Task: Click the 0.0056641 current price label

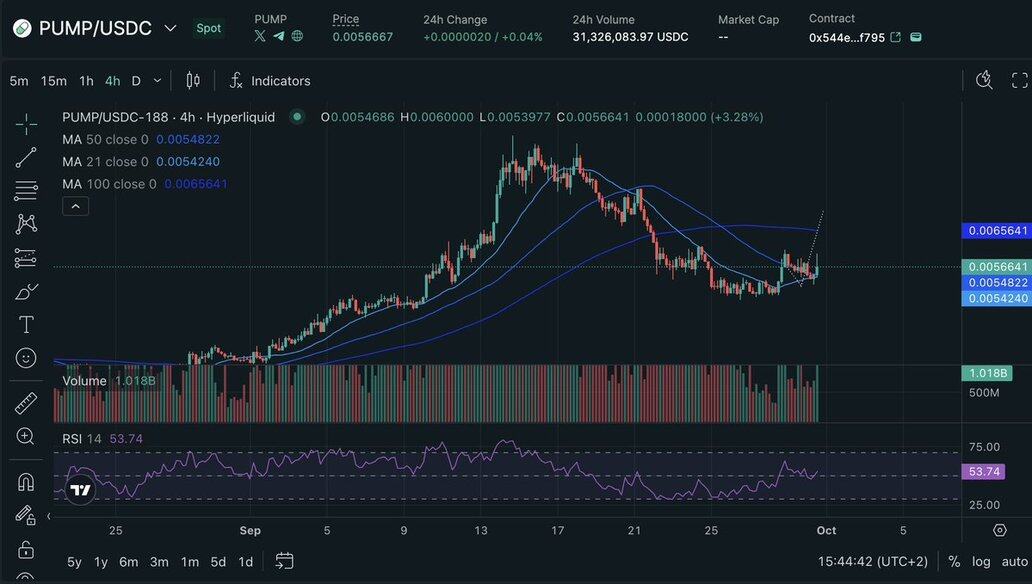Action: pyautogui.click(x=996, y=267)
